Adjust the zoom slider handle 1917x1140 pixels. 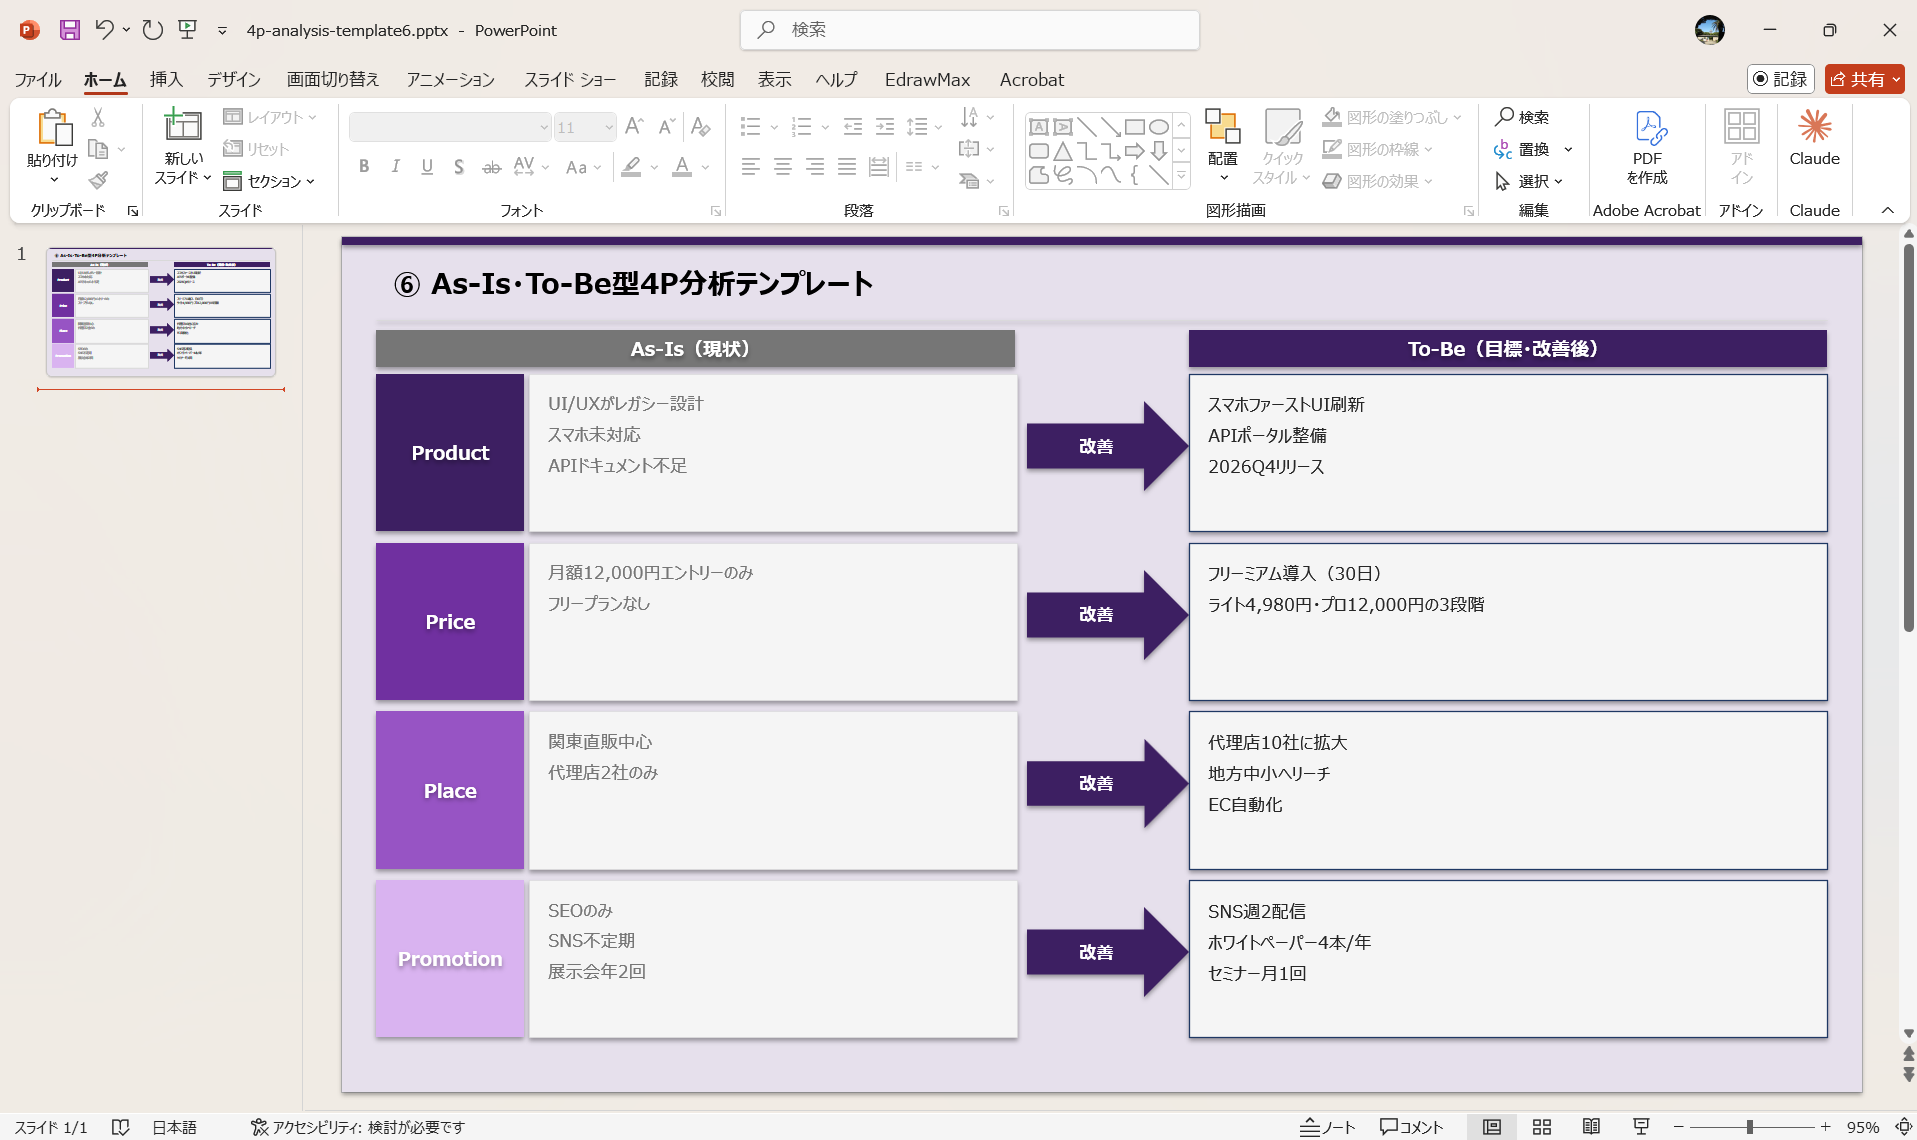coord(1749,1127)
